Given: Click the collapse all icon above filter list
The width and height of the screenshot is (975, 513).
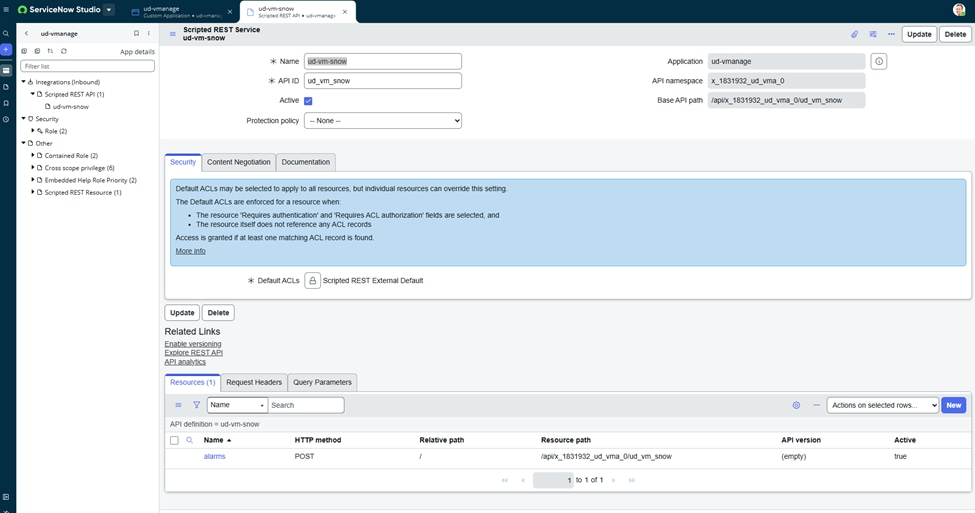Looking at the screenshot, I should tap(37, 51).
